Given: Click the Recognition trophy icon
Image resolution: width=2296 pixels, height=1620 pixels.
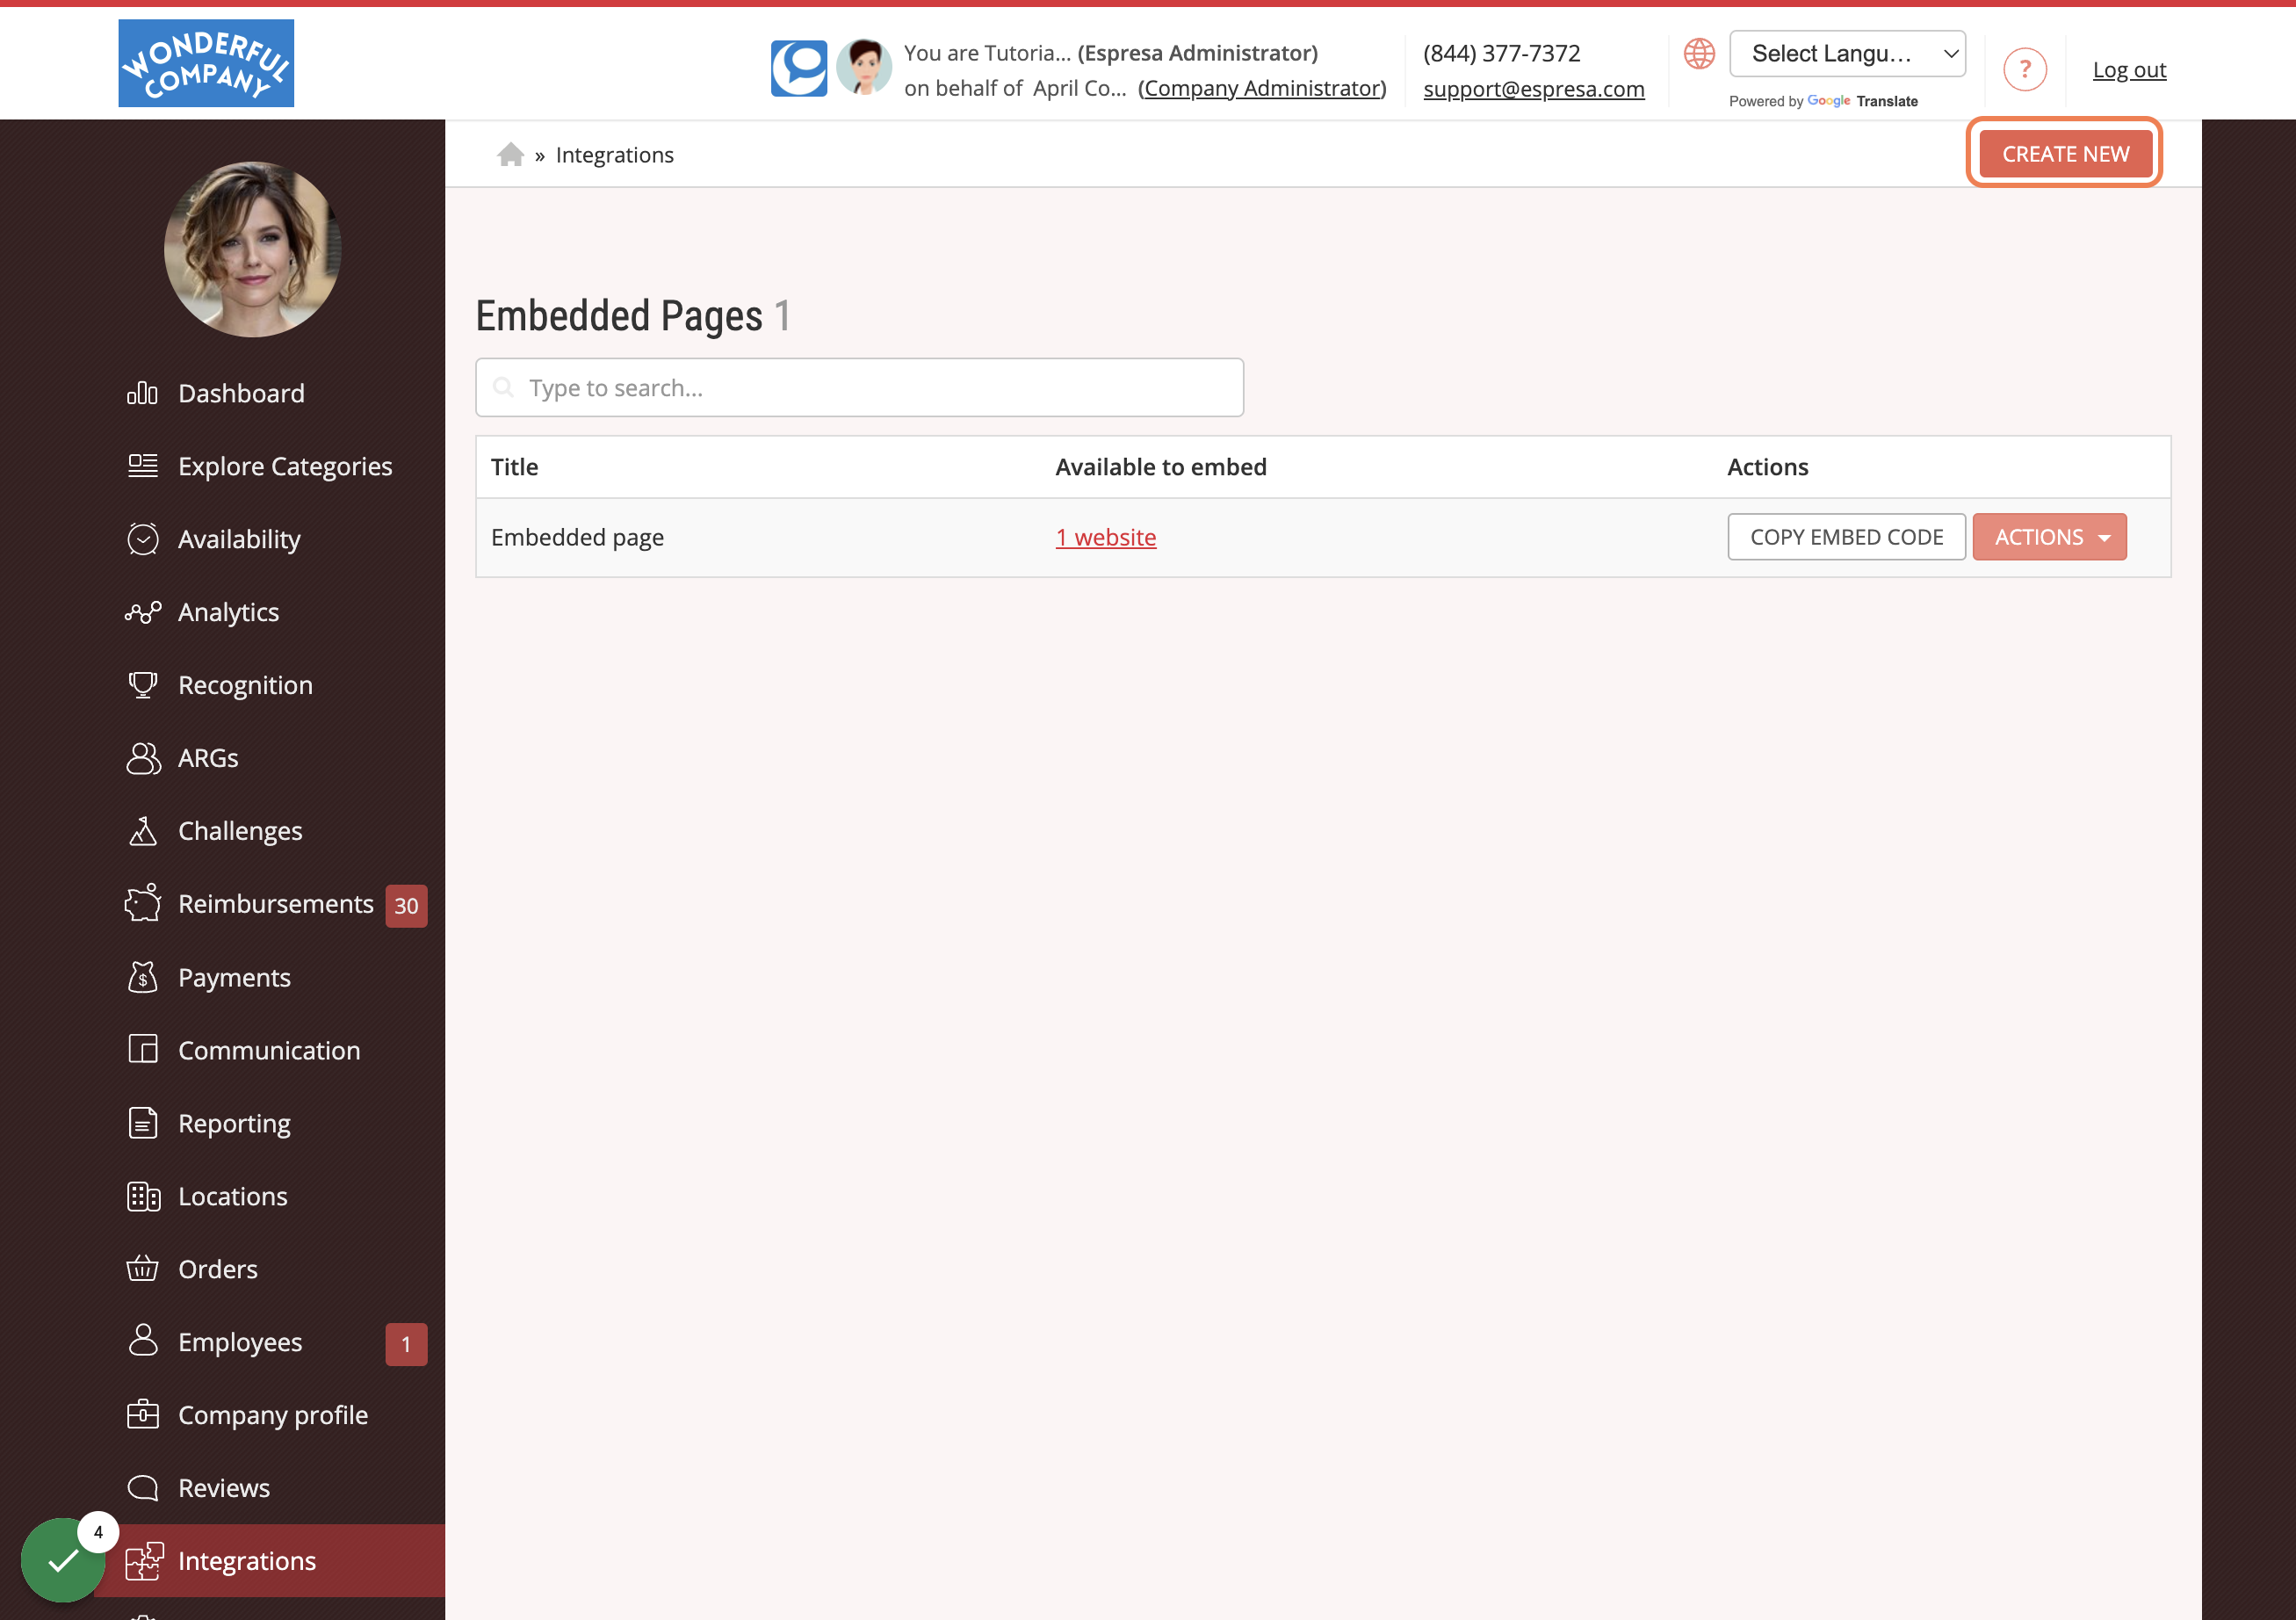Looking at the screenshot, I should 142,685.
